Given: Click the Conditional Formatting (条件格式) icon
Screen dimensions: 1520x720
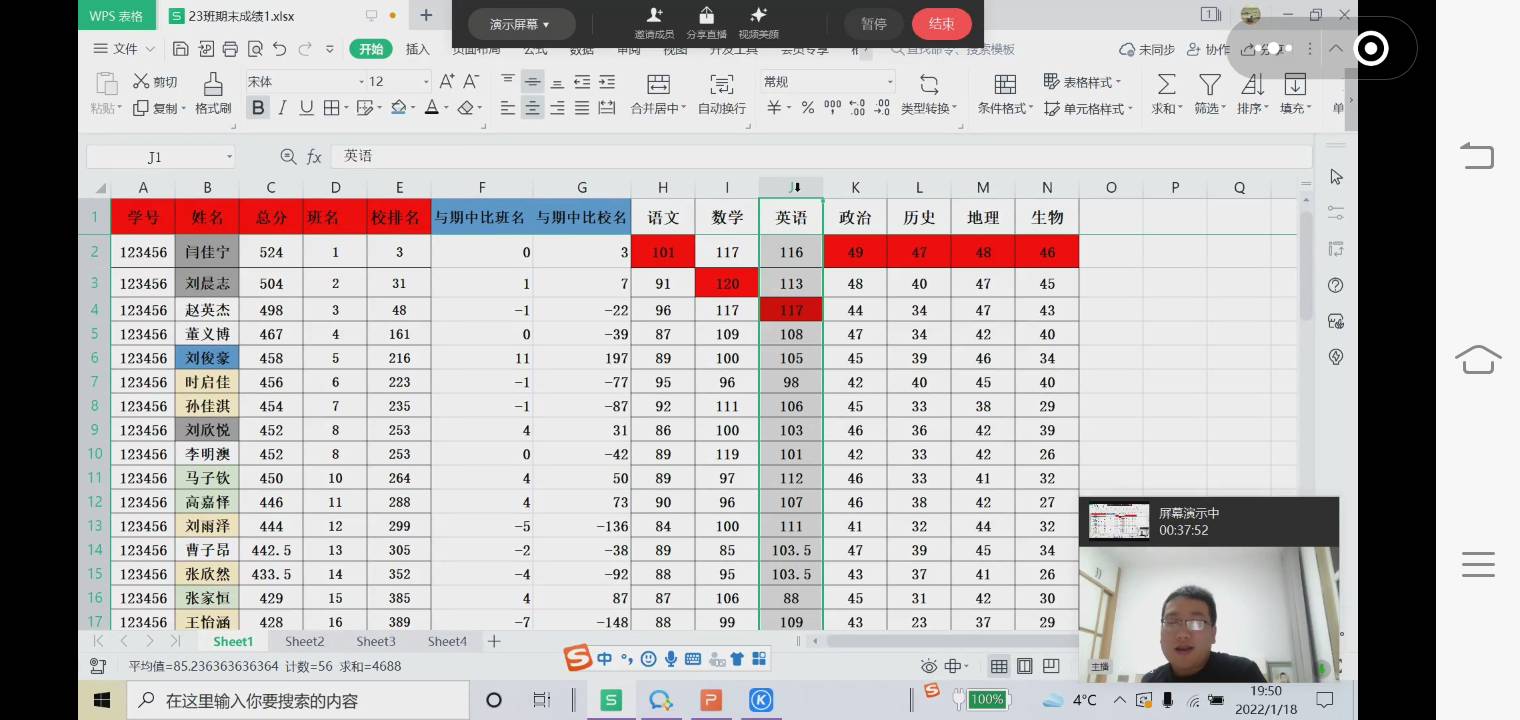Looking at the screenshot, I should (1005, 84).
